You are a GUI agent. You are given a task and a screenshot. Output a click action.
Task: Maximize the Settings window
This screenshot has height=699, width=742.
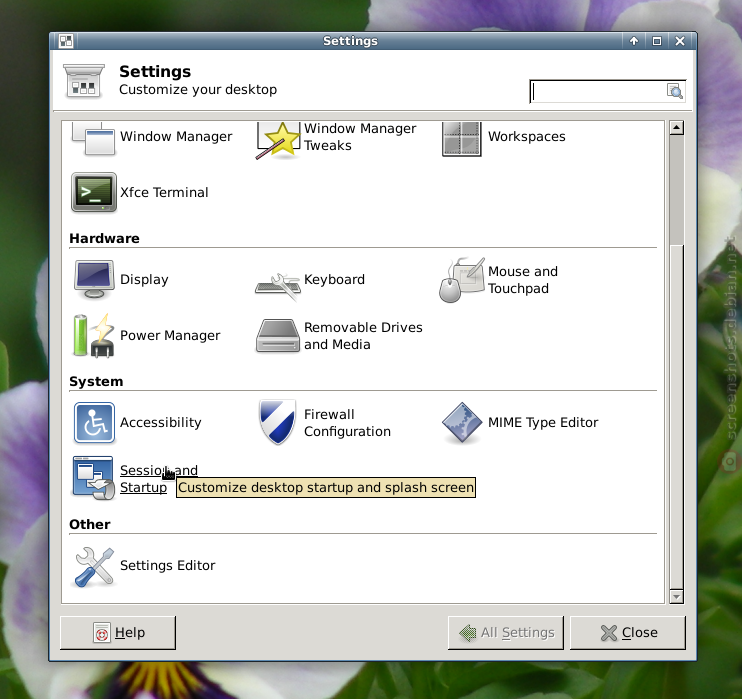click(657, 41)
